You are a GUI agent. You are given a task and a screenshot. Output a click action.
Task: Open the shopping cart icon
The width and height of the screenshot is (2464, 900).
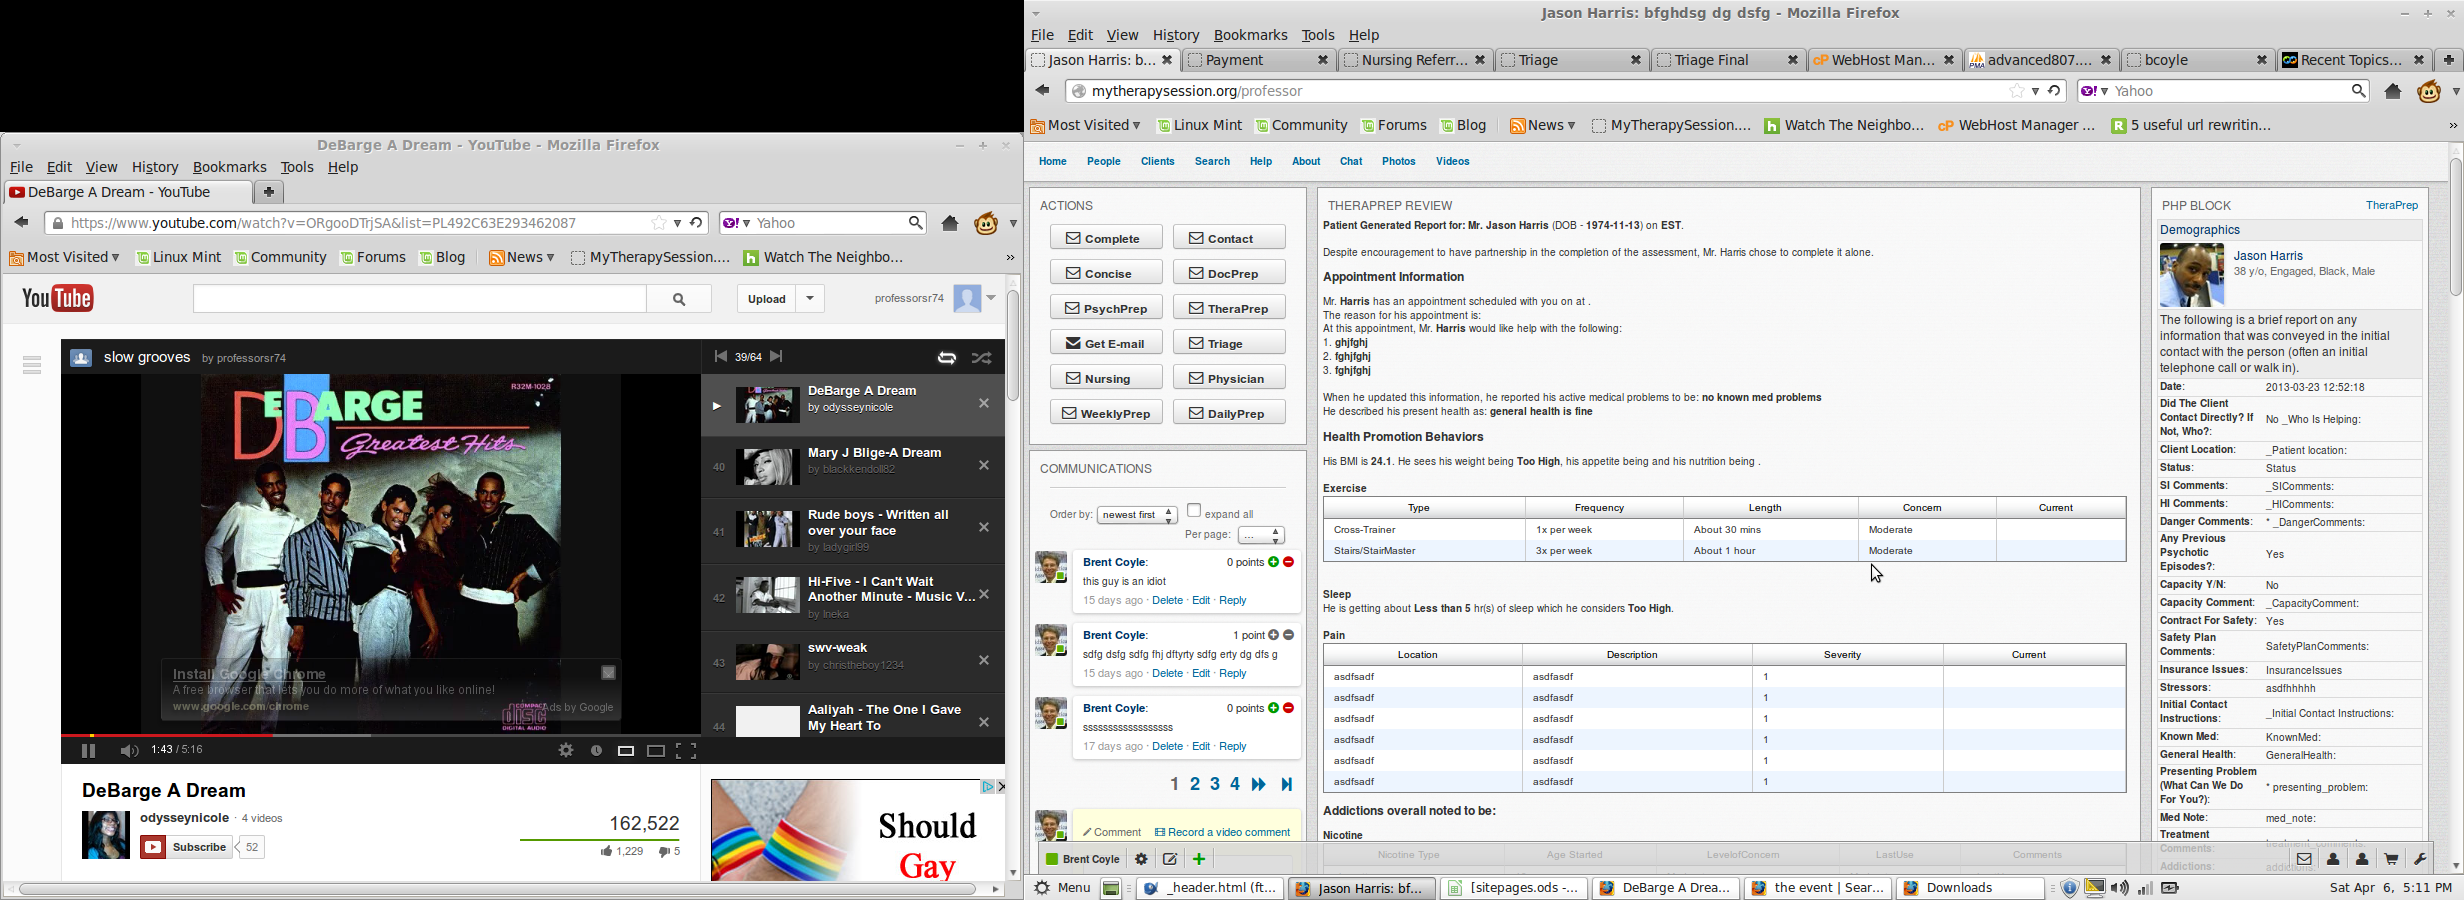pyautogui.click(x=2391, y=859)
